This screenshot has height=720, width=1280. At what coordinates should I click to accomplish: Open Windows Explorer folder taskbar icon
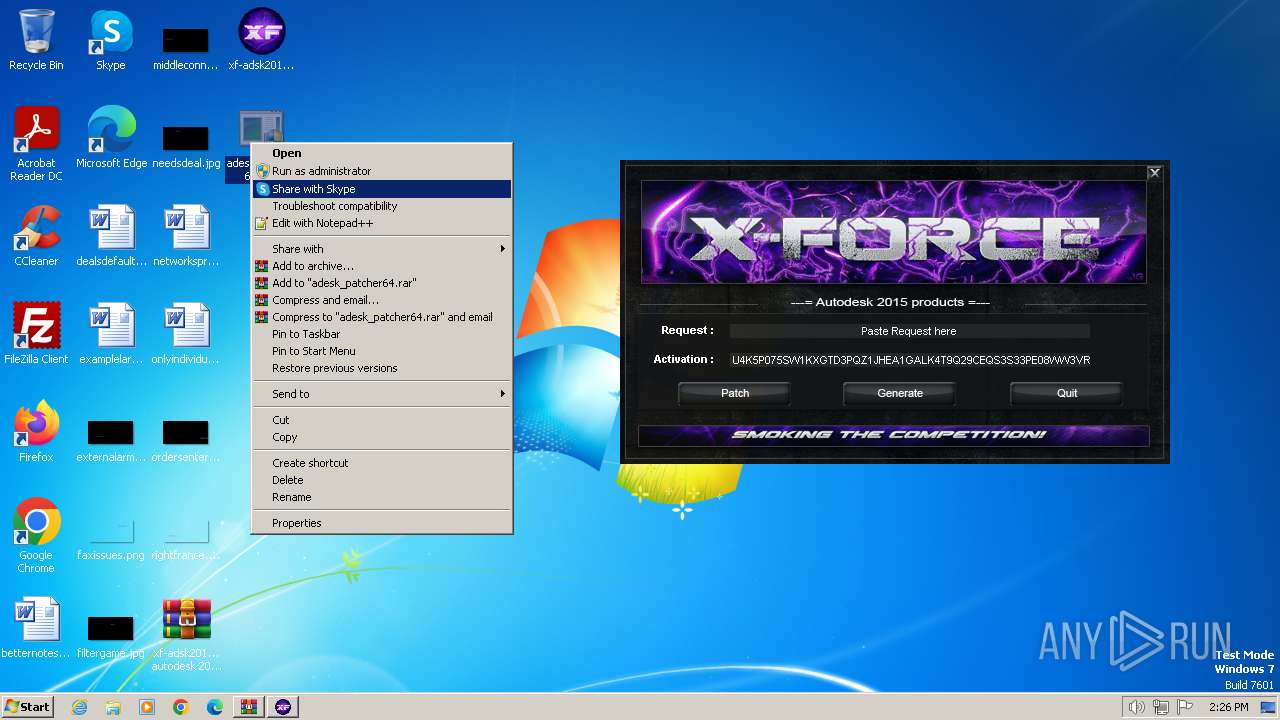(113, 707)
